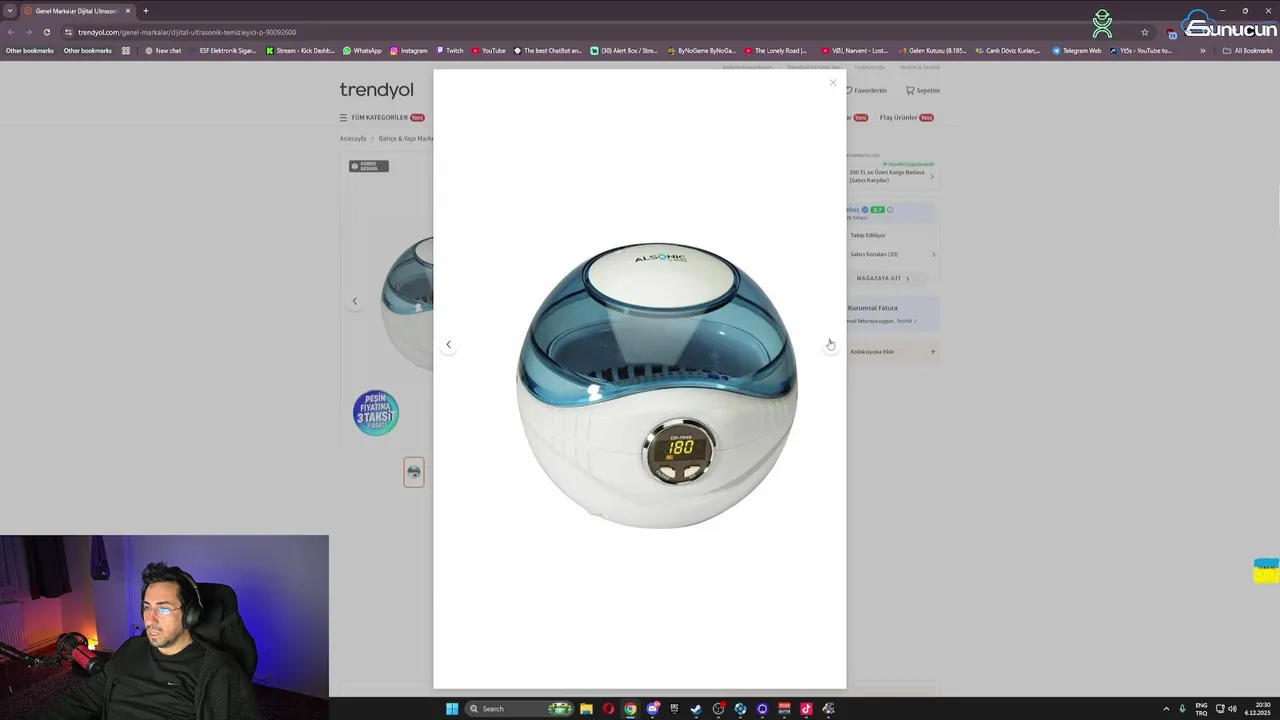Open WhatsApp bookmark
The image size is (1280, 720).
362,51
